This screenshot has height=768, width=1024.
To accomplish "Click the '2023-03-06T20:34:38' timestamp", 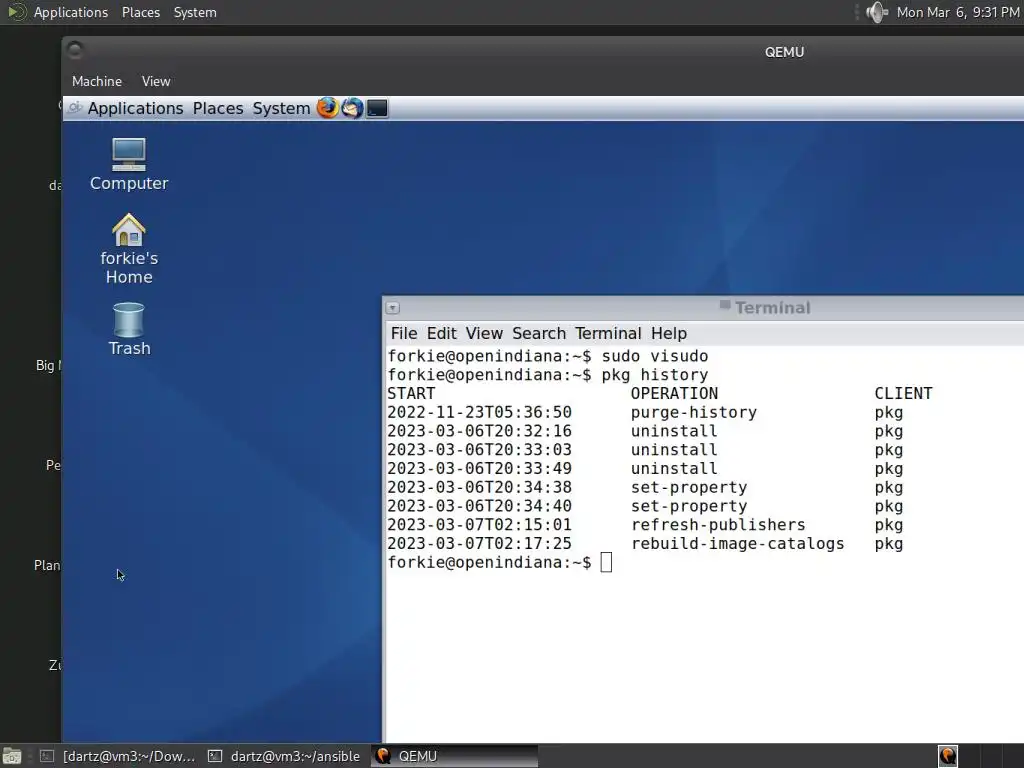I will [x=479, y=488].
